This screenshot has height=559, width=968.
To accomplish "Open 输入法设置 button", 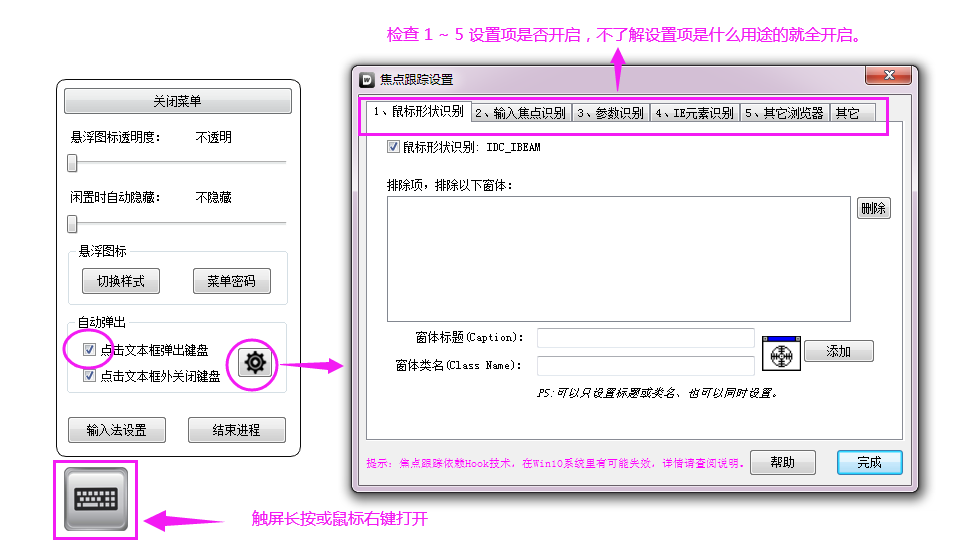I will tap(116, 430).
